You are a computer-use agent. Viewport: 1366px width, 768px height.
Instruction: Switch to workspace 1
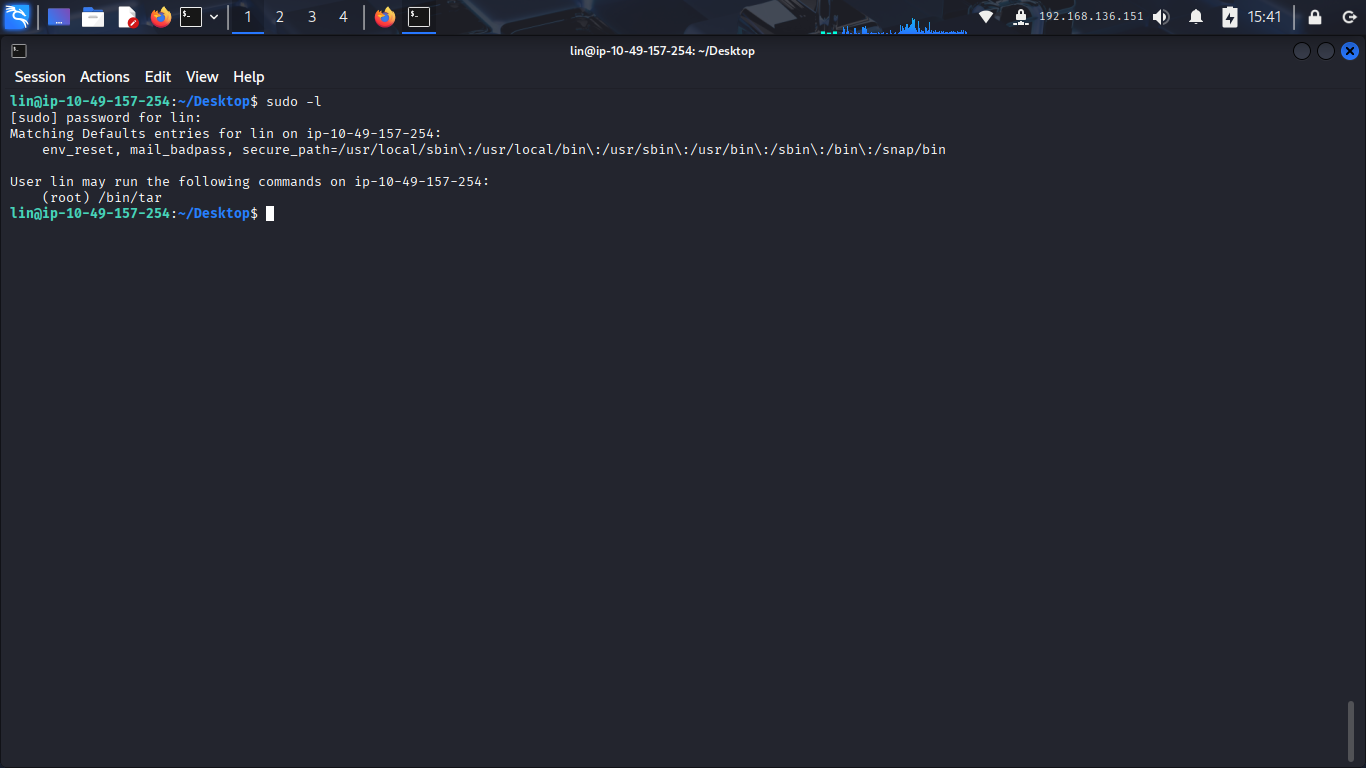pos(248,17)
